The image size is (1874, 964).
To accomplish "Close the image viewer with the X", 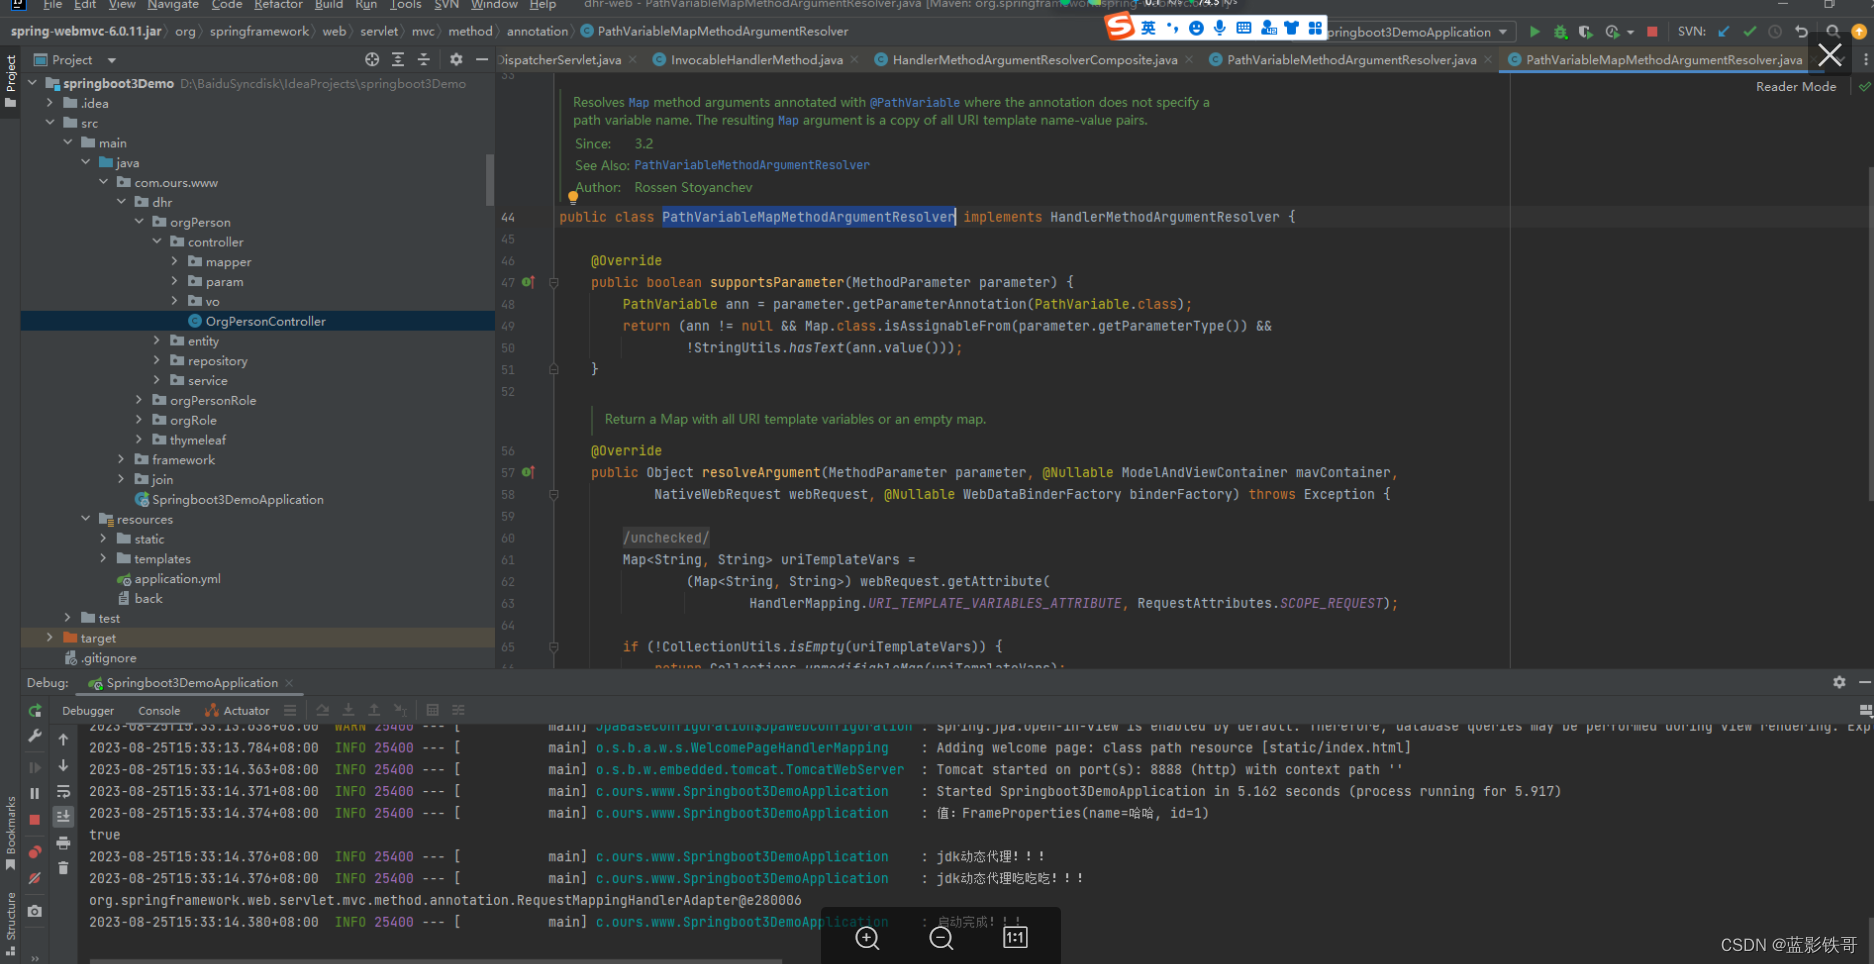I will pos(1830,55).
